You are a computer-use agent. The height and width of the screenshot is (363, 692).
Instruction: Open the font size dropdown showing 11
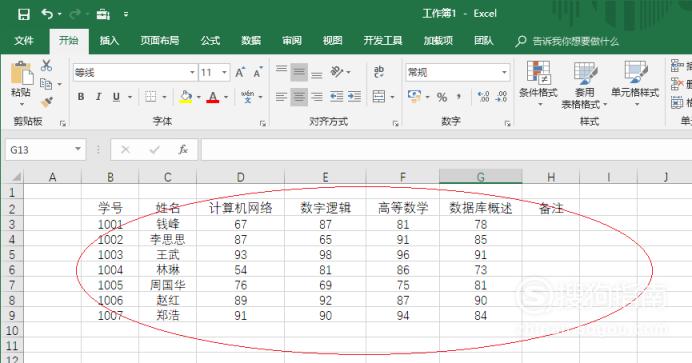click(224, 72)
